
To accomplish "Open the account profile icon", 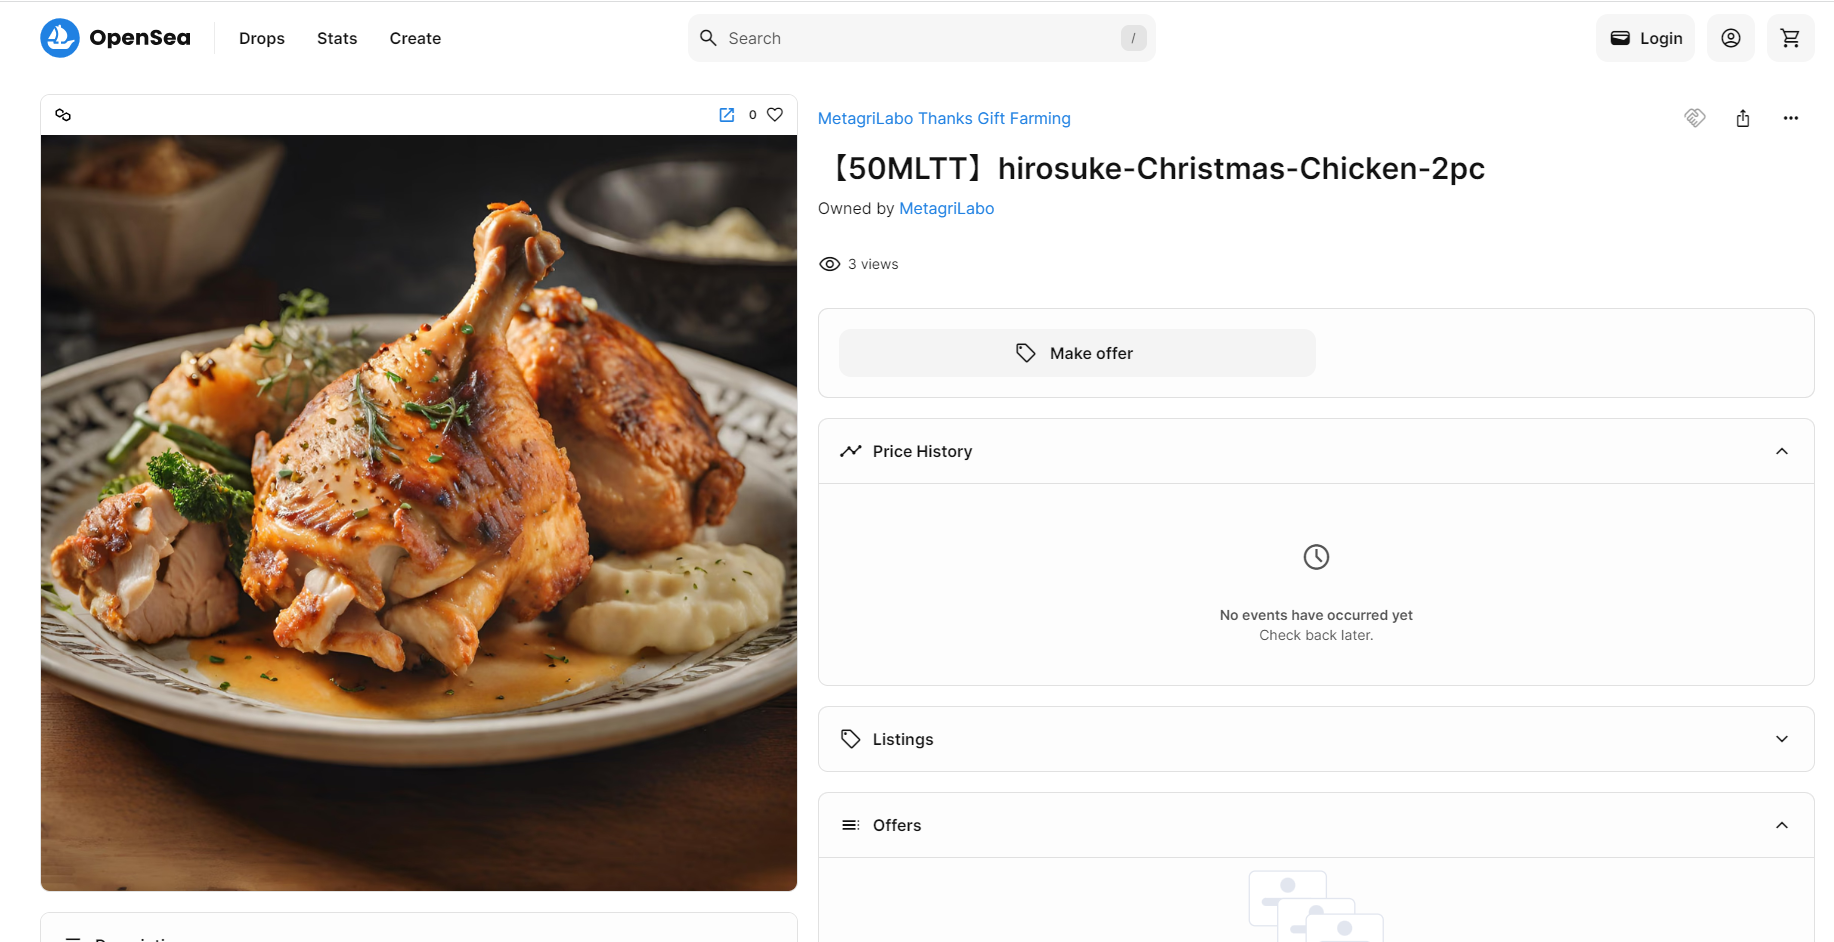I will pyautogui.click(x=1730, y=38).
